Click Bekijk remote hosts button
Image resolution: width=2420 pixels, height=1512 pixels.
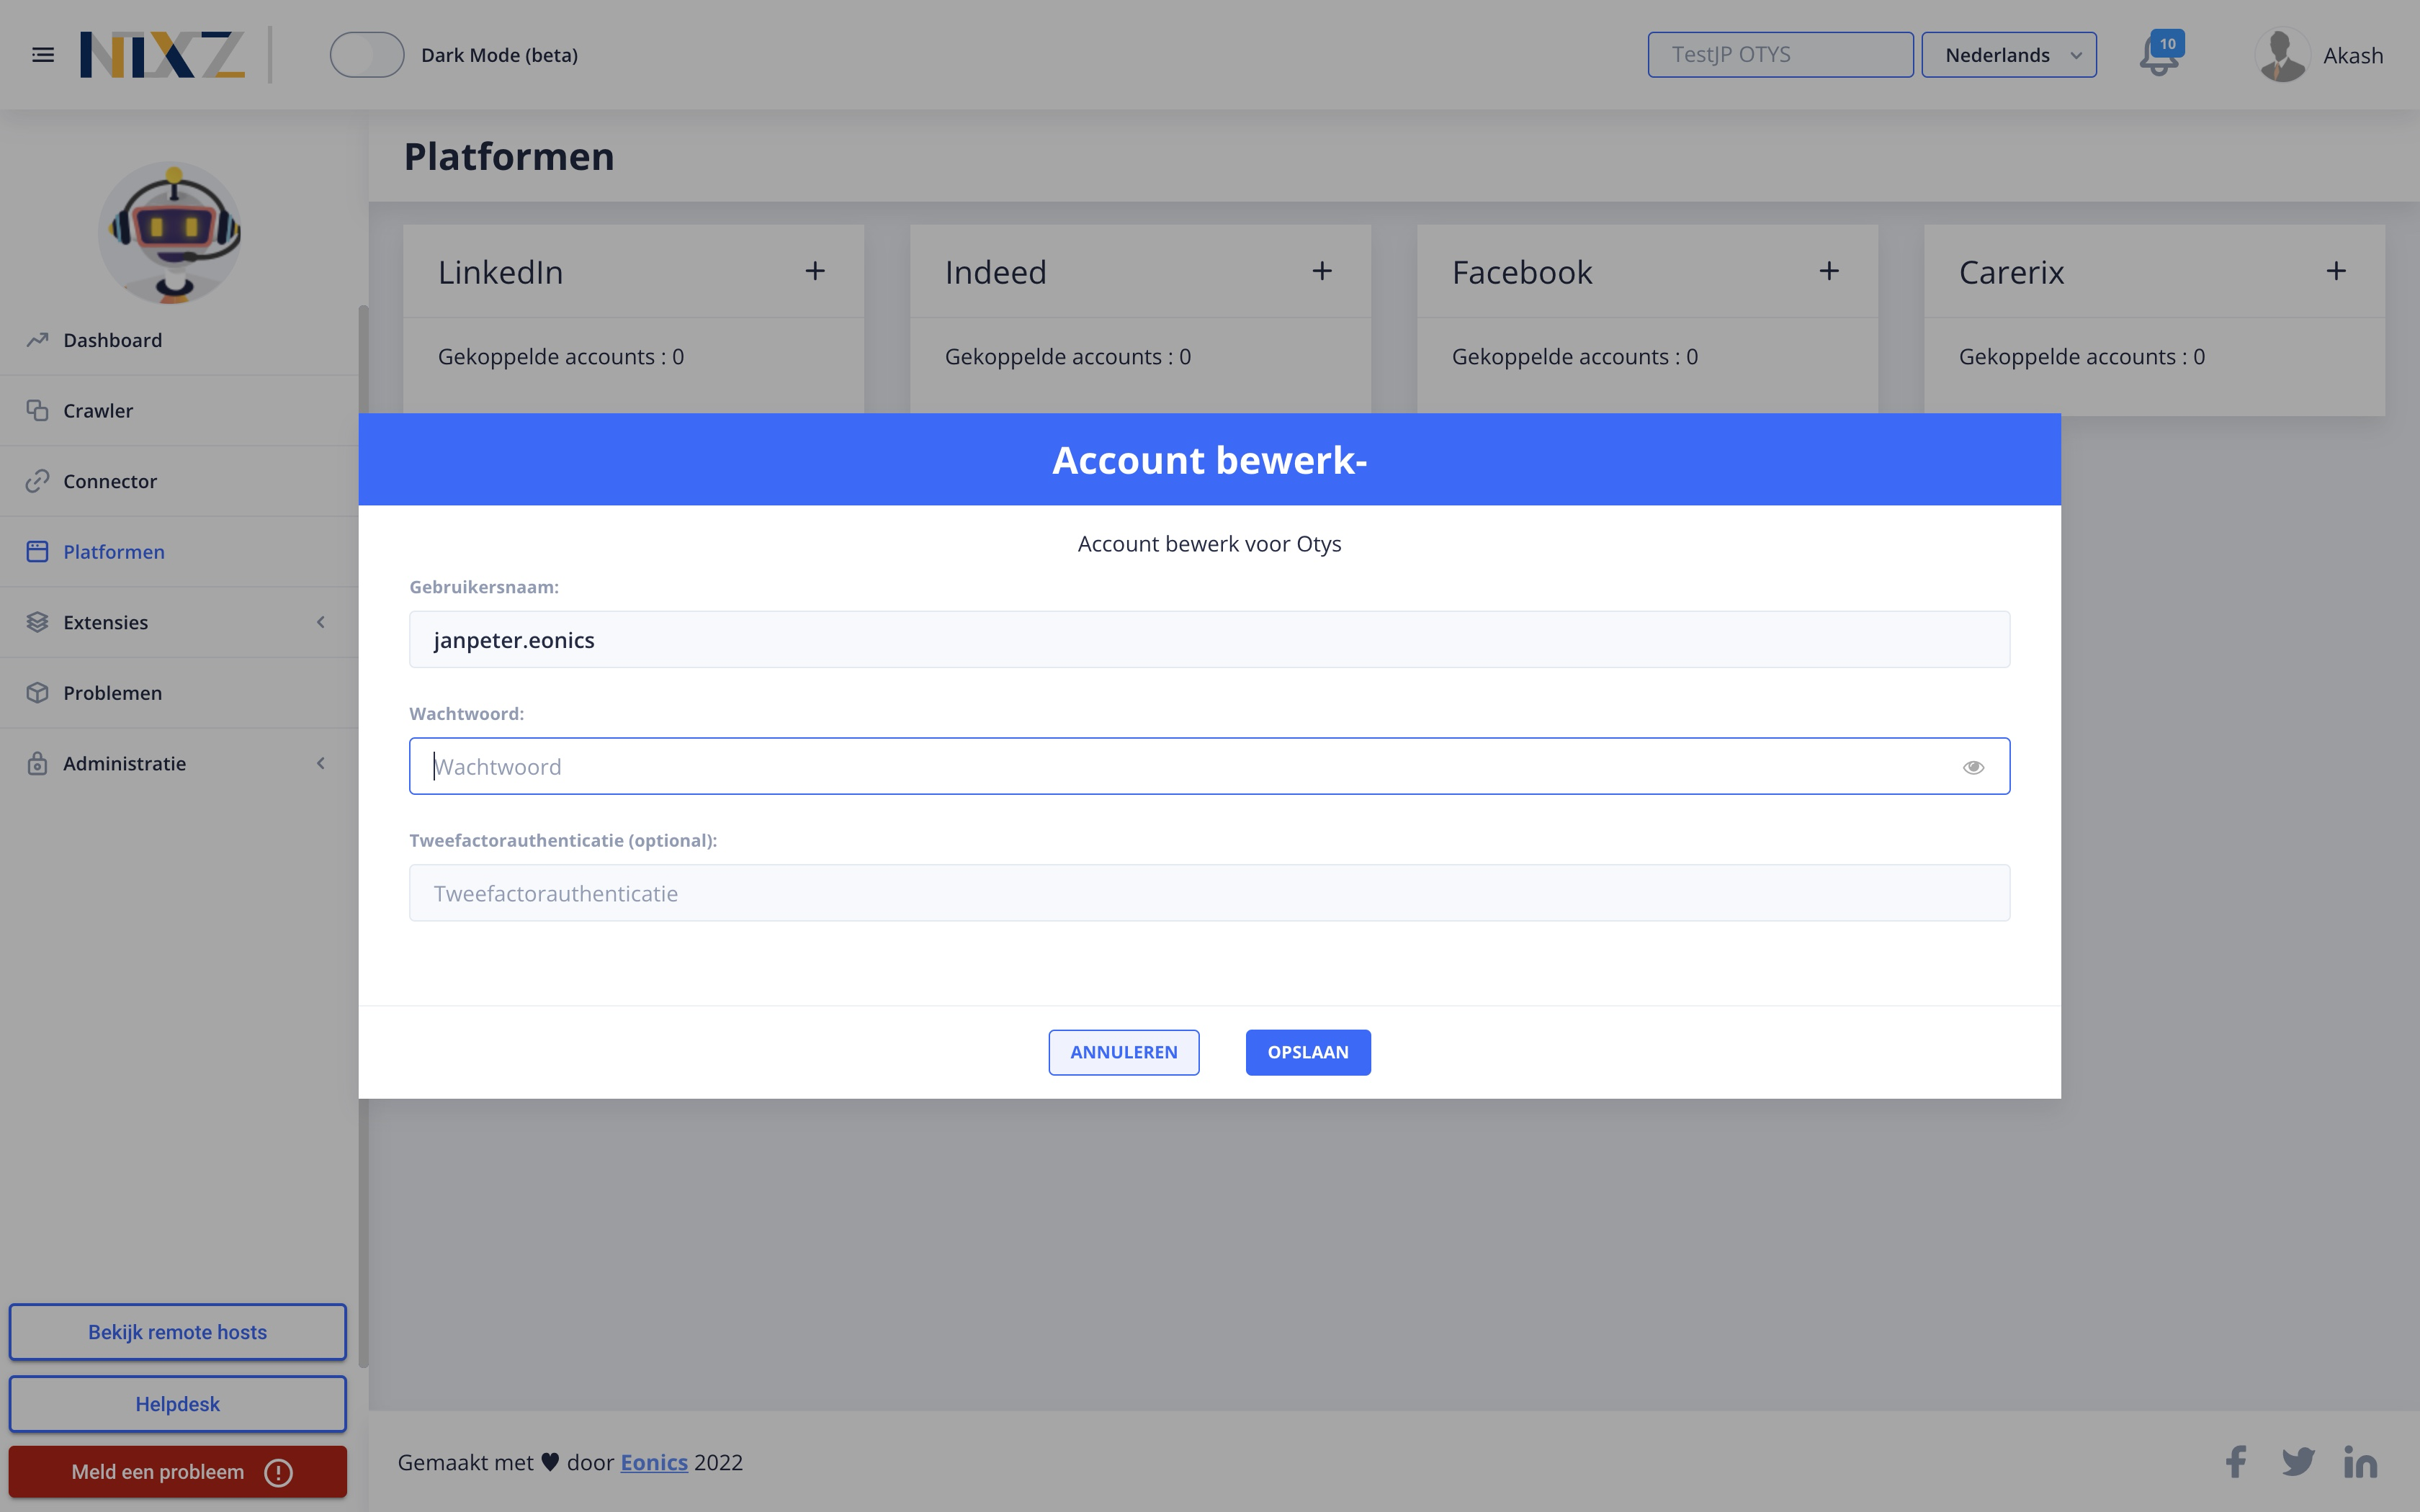tap(178, 1332)
